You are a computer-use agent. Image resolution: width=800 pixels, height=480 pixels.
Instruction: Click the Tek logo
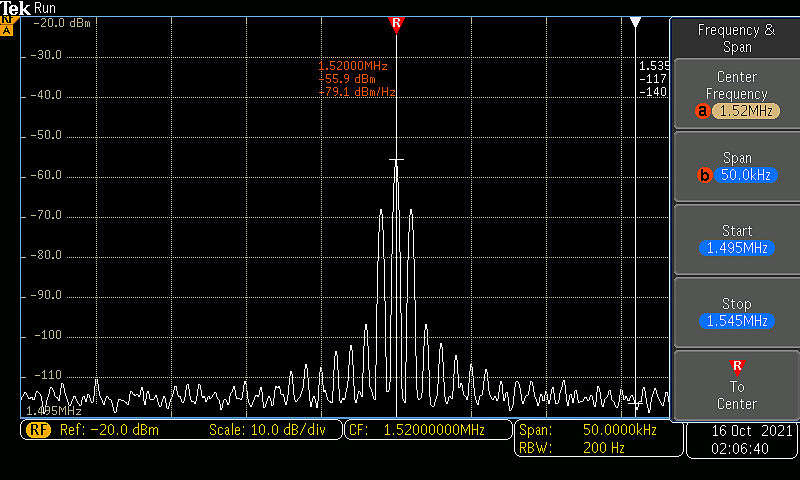click(x=15, y=8)
